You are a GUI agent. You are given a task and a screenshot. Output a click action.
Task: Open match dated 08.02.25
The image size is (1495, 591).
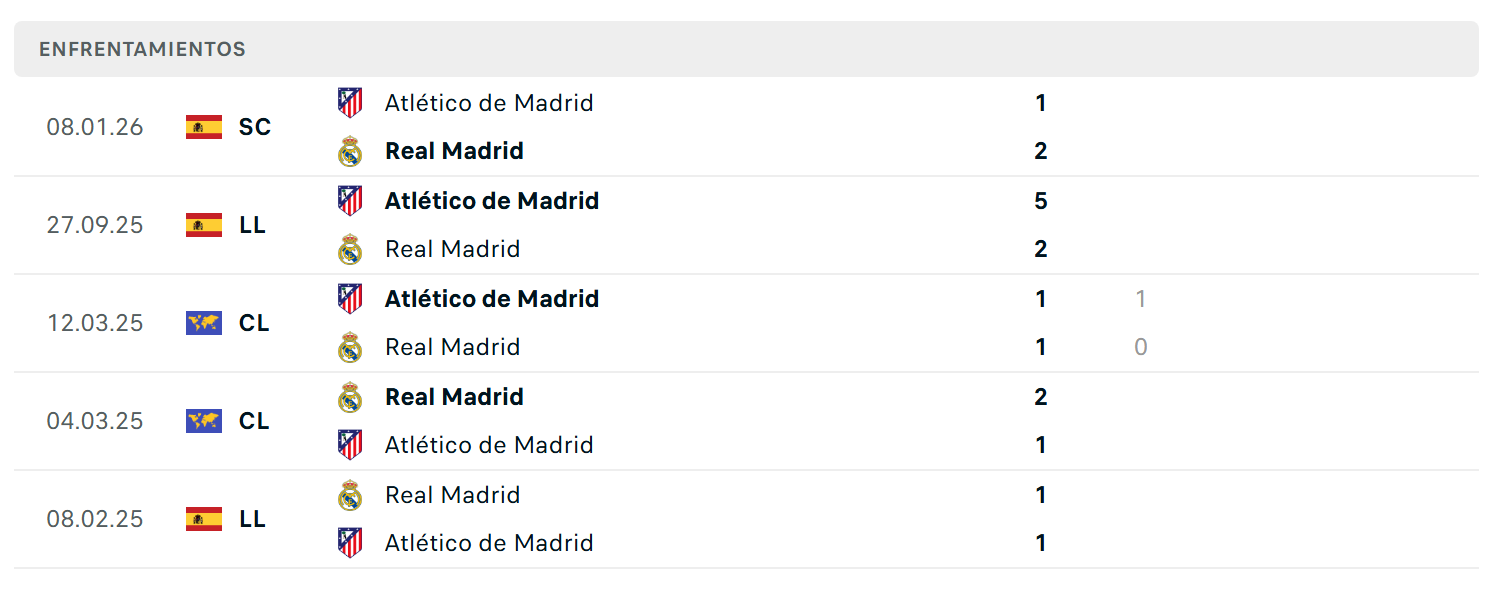(x=746, y=519)
